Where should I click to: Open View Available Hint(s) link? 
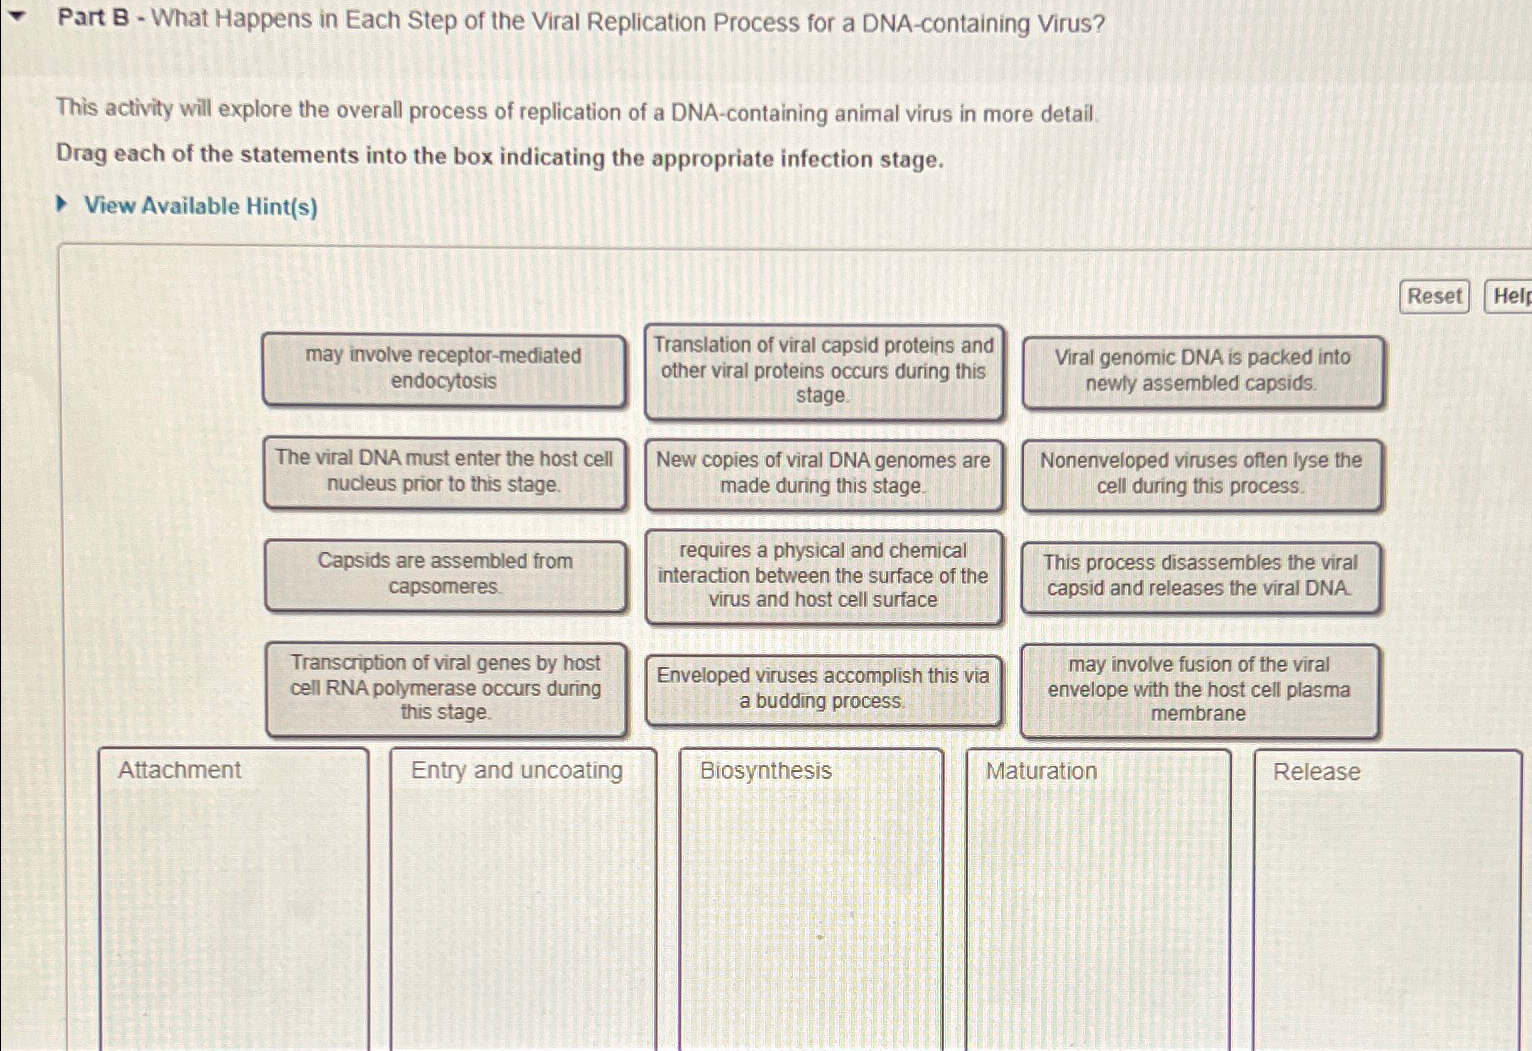199,206
